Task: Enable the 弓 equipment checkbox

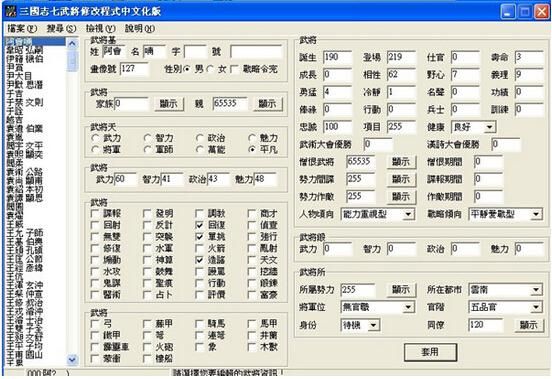Action: [x=95, y=323]
